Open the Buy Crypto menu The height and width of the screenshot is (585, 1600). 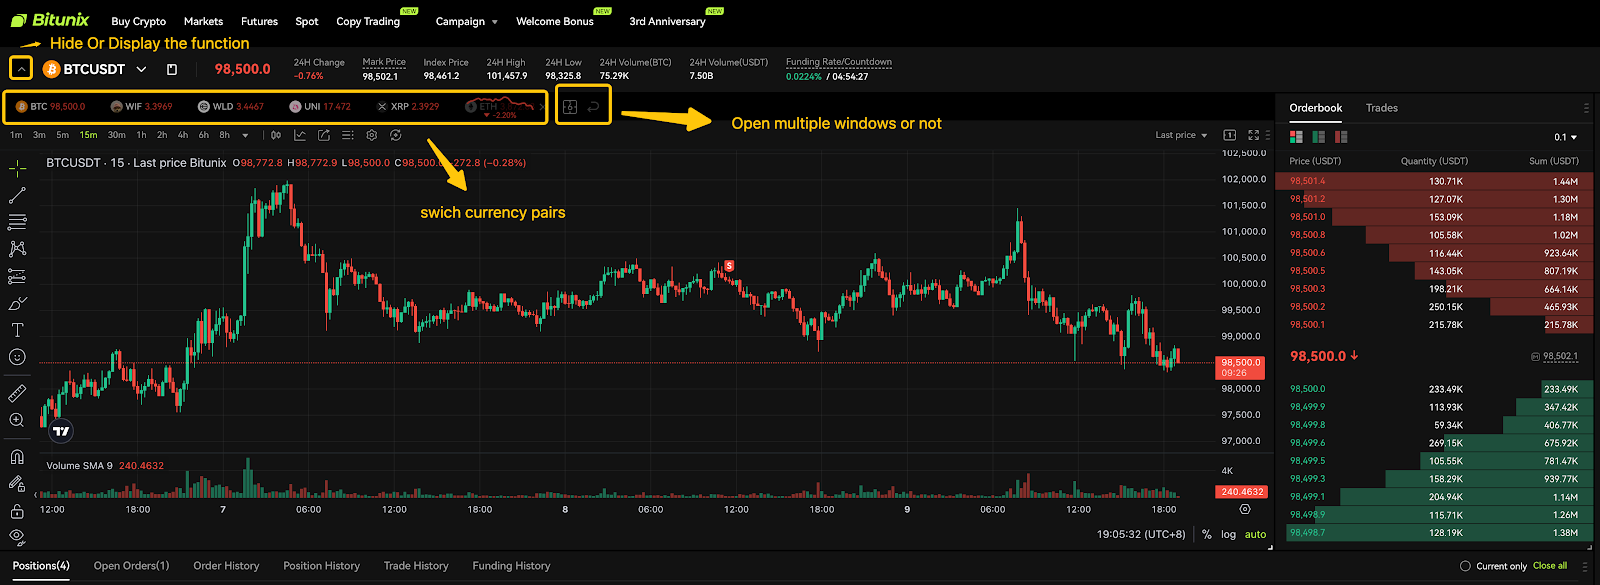pos(138,21)
